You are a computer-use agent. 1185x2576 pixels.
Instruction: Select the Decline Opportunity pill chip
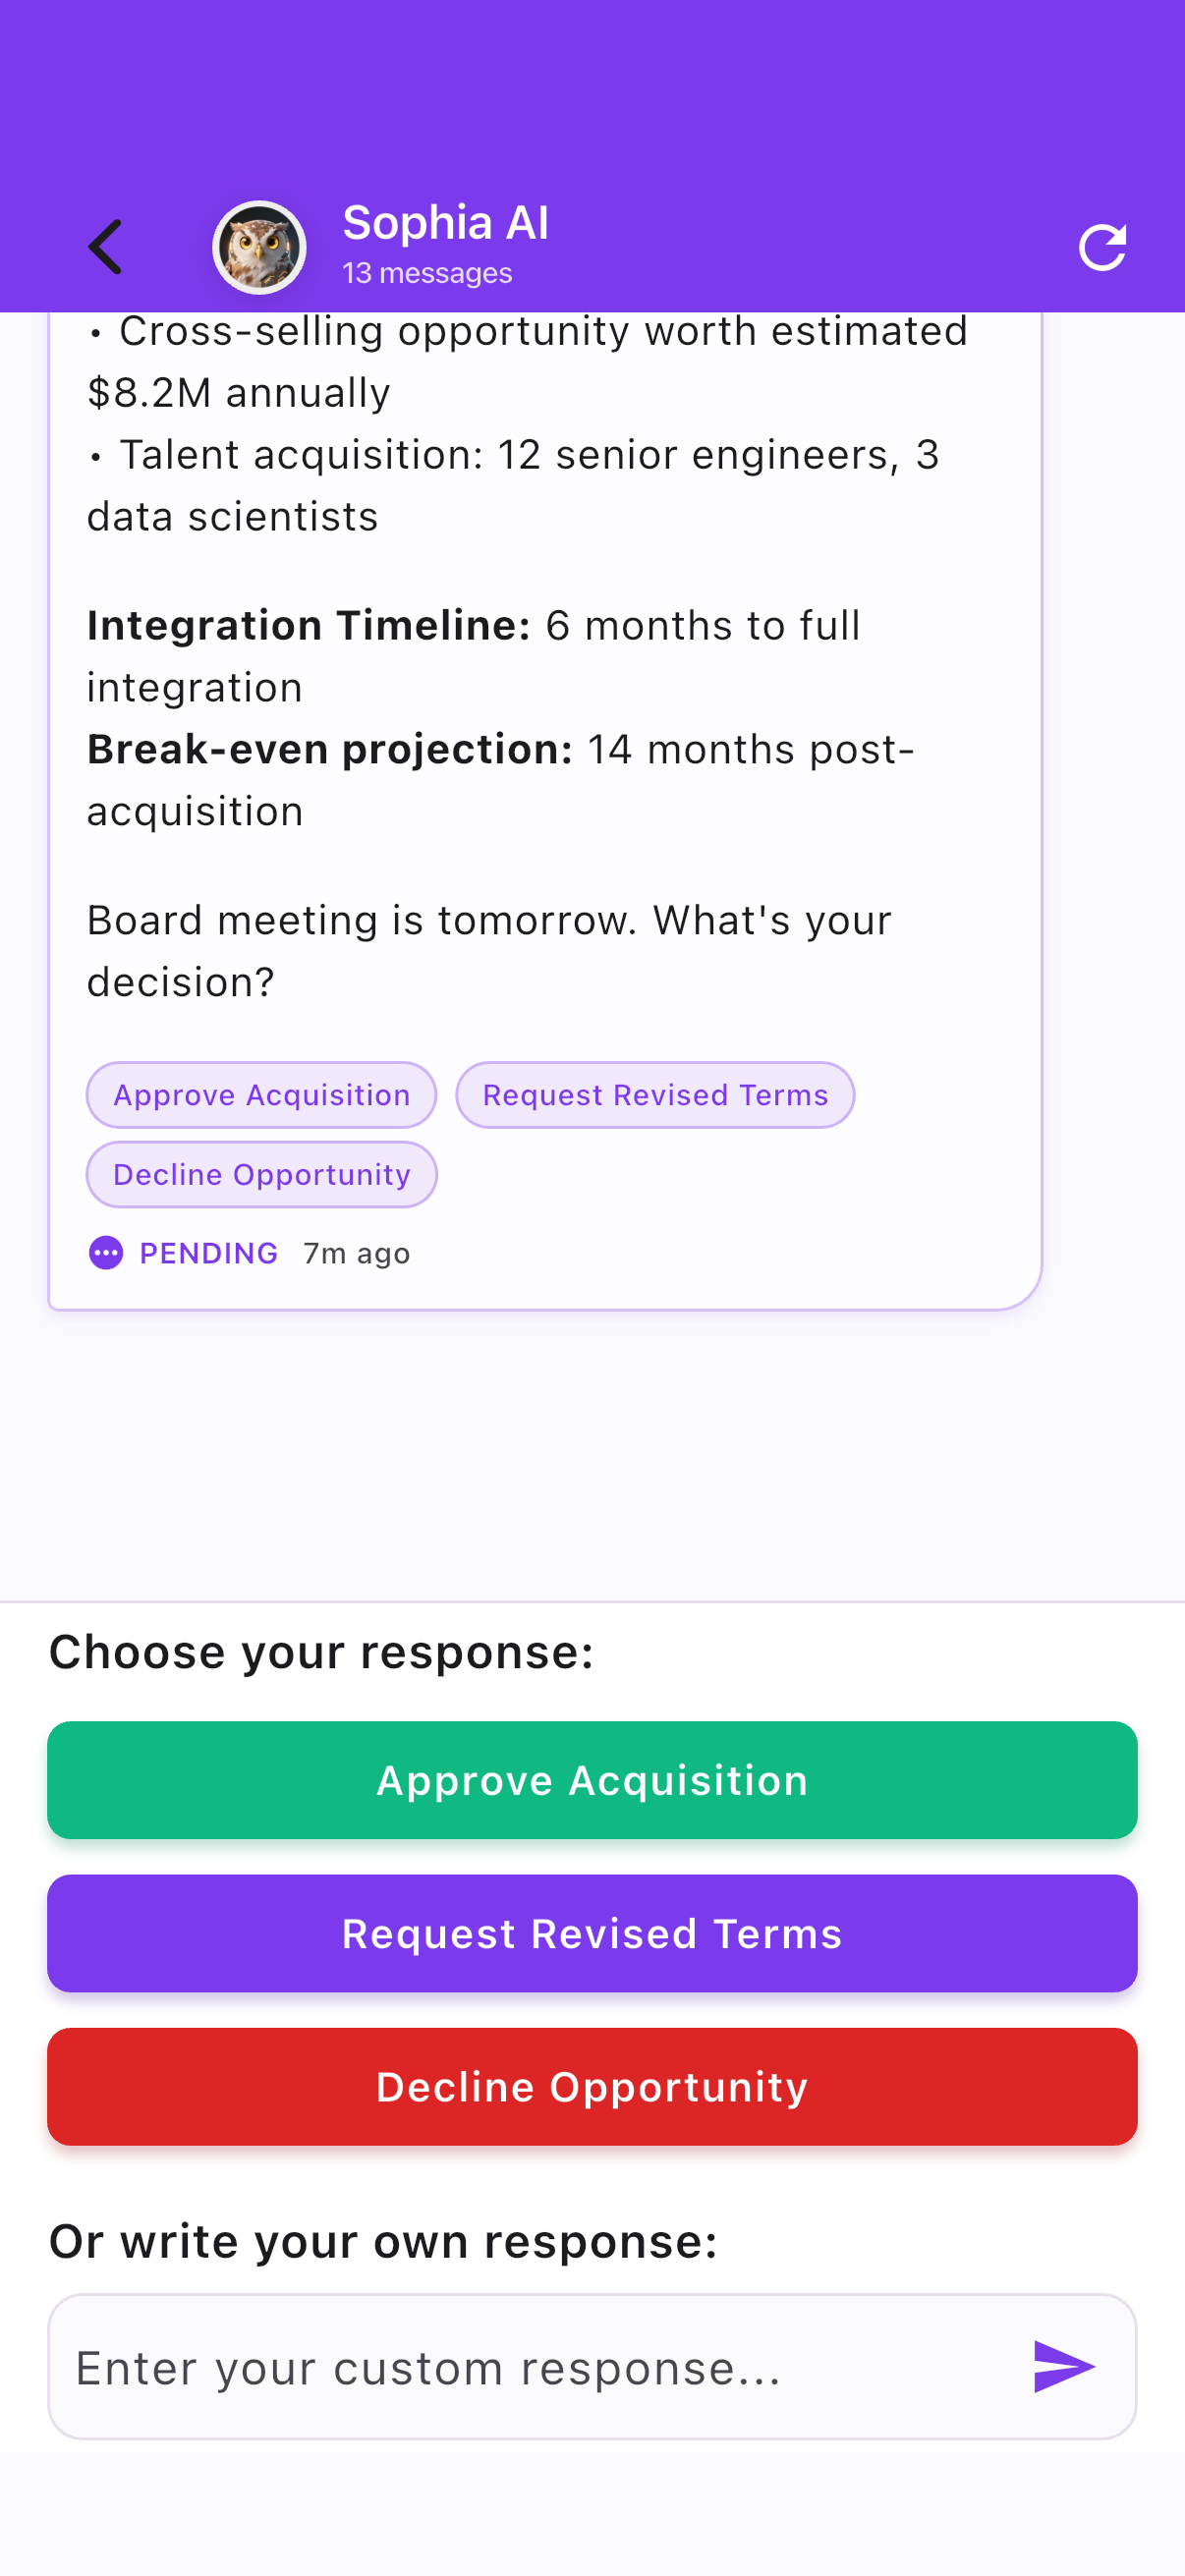260,1174
